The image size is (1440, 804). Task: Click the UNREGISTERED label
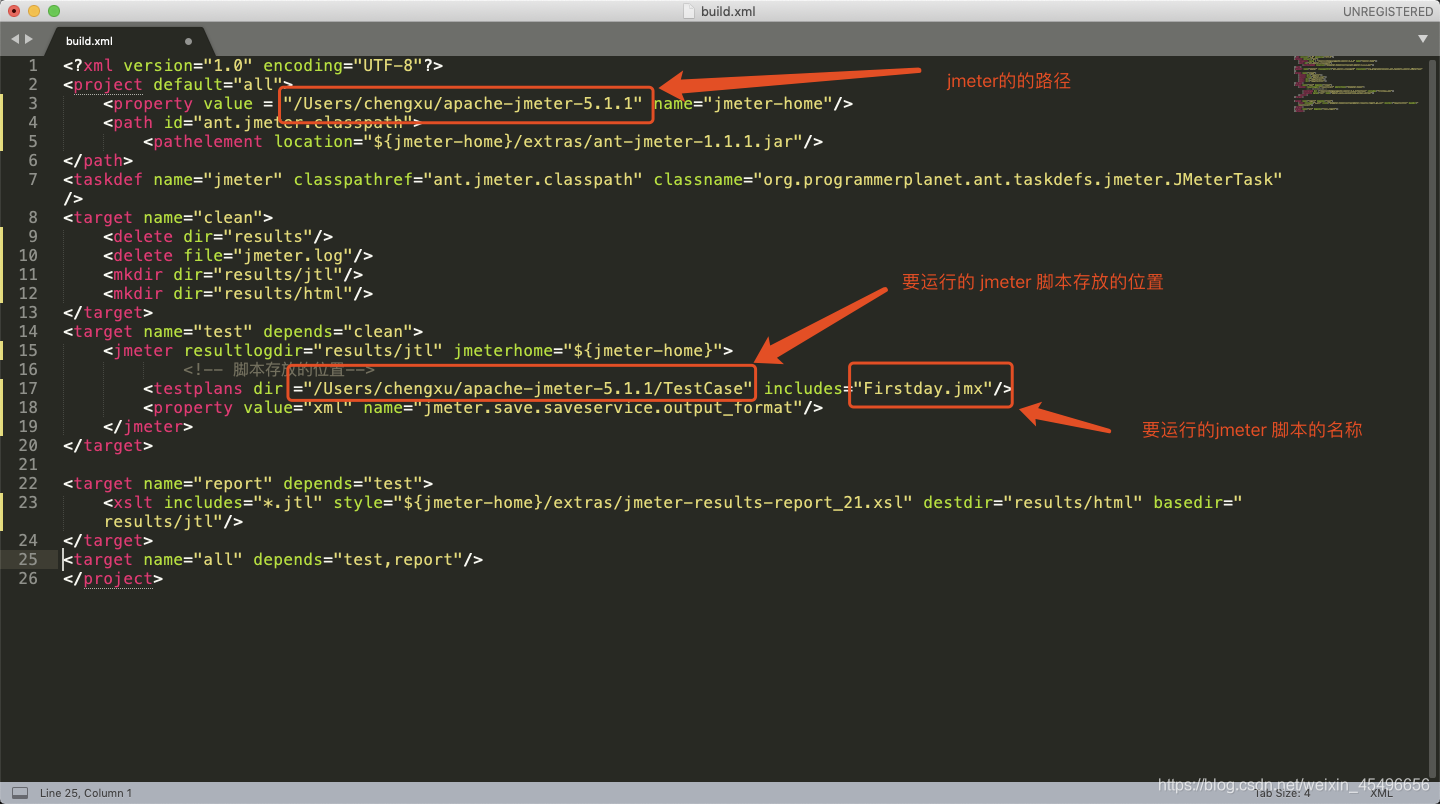pos(1387,11)
